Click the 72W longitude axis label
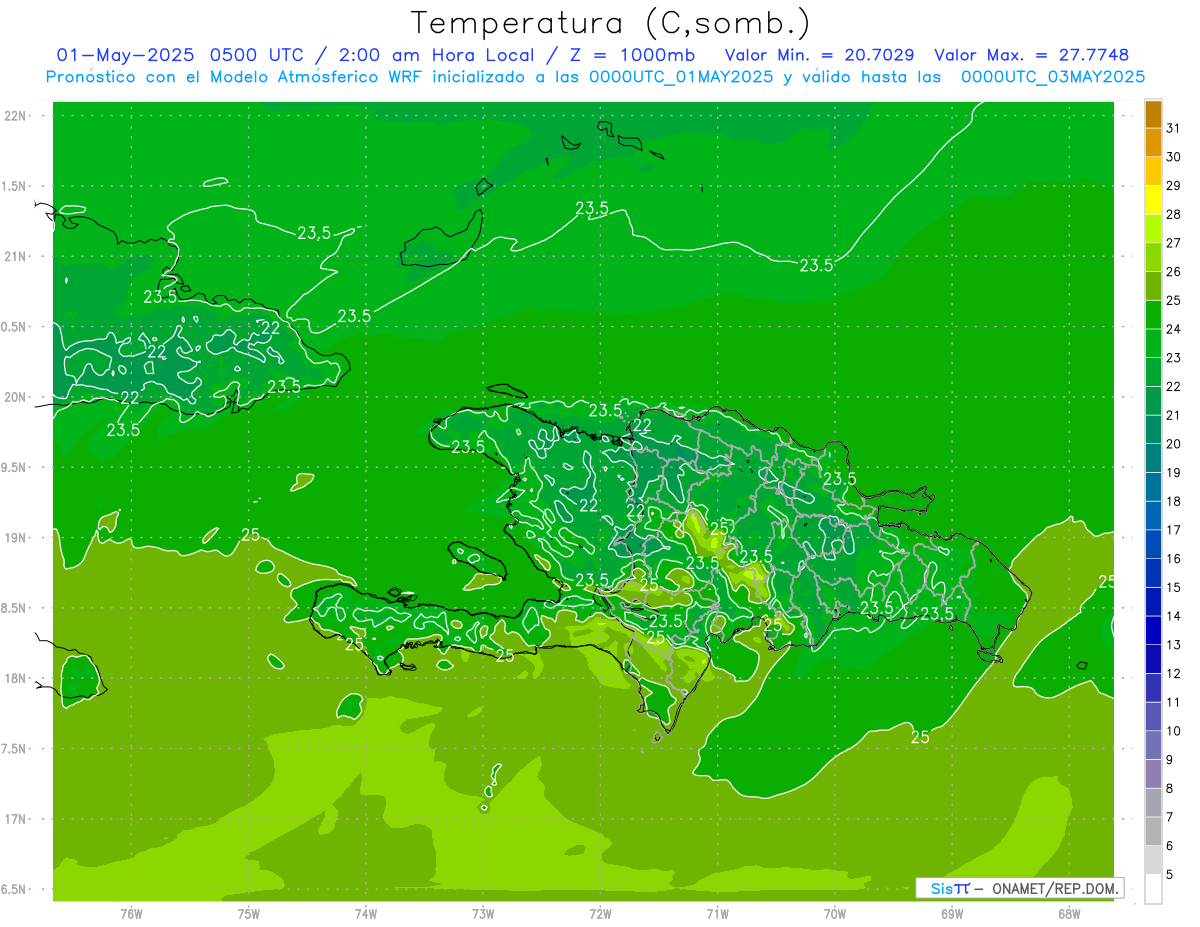Viewport: 1200px width, 927px height. (600, 913)
